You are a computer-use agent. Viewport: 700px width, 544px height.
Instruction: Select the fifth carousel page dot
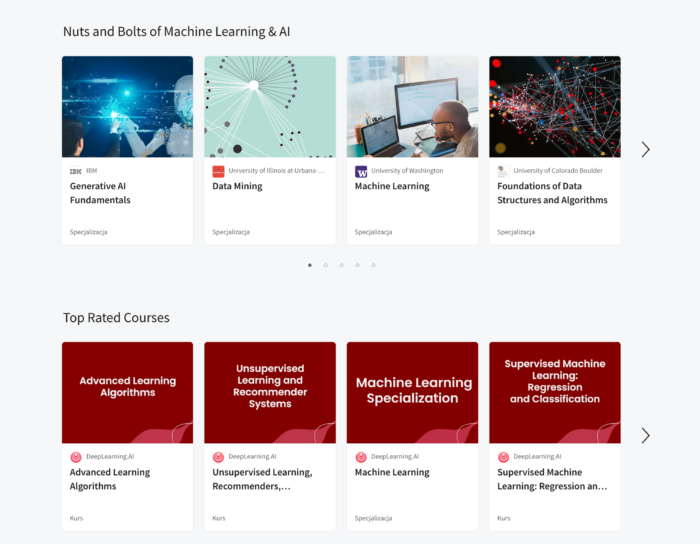coord(373,265)
